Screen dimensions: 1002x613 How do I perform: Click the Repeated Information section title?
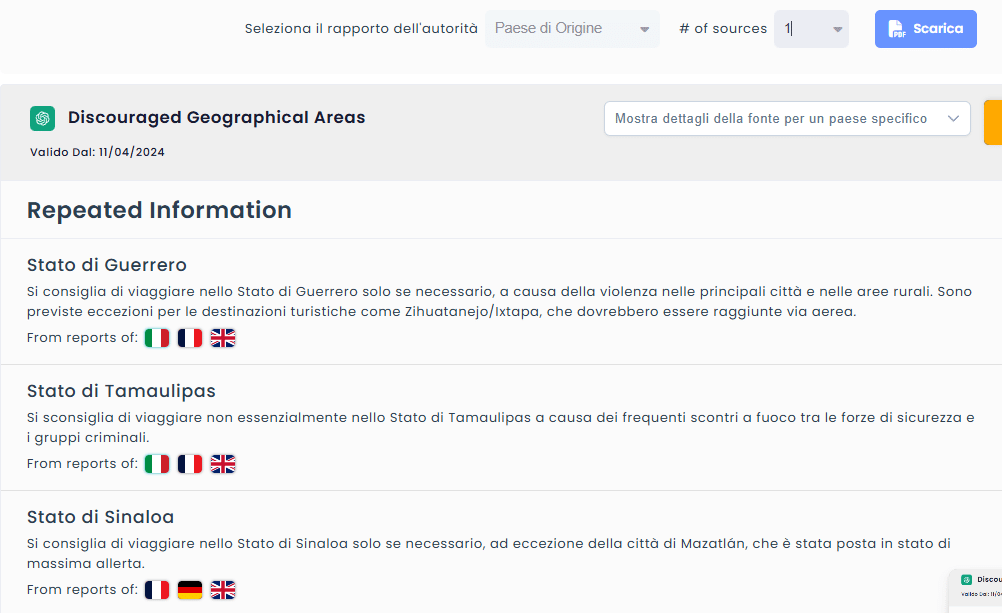point(159,210)
